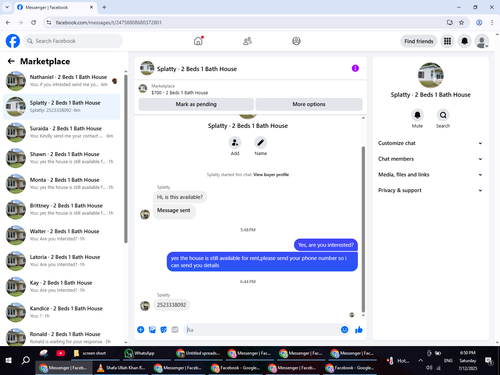Open Windows taskbar search
The image size is (500, 375).
point(26,360)
